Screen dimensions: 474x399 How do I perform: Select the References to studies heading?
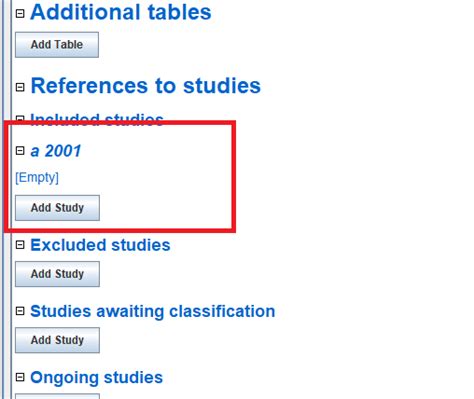click(x=145, y=86)
